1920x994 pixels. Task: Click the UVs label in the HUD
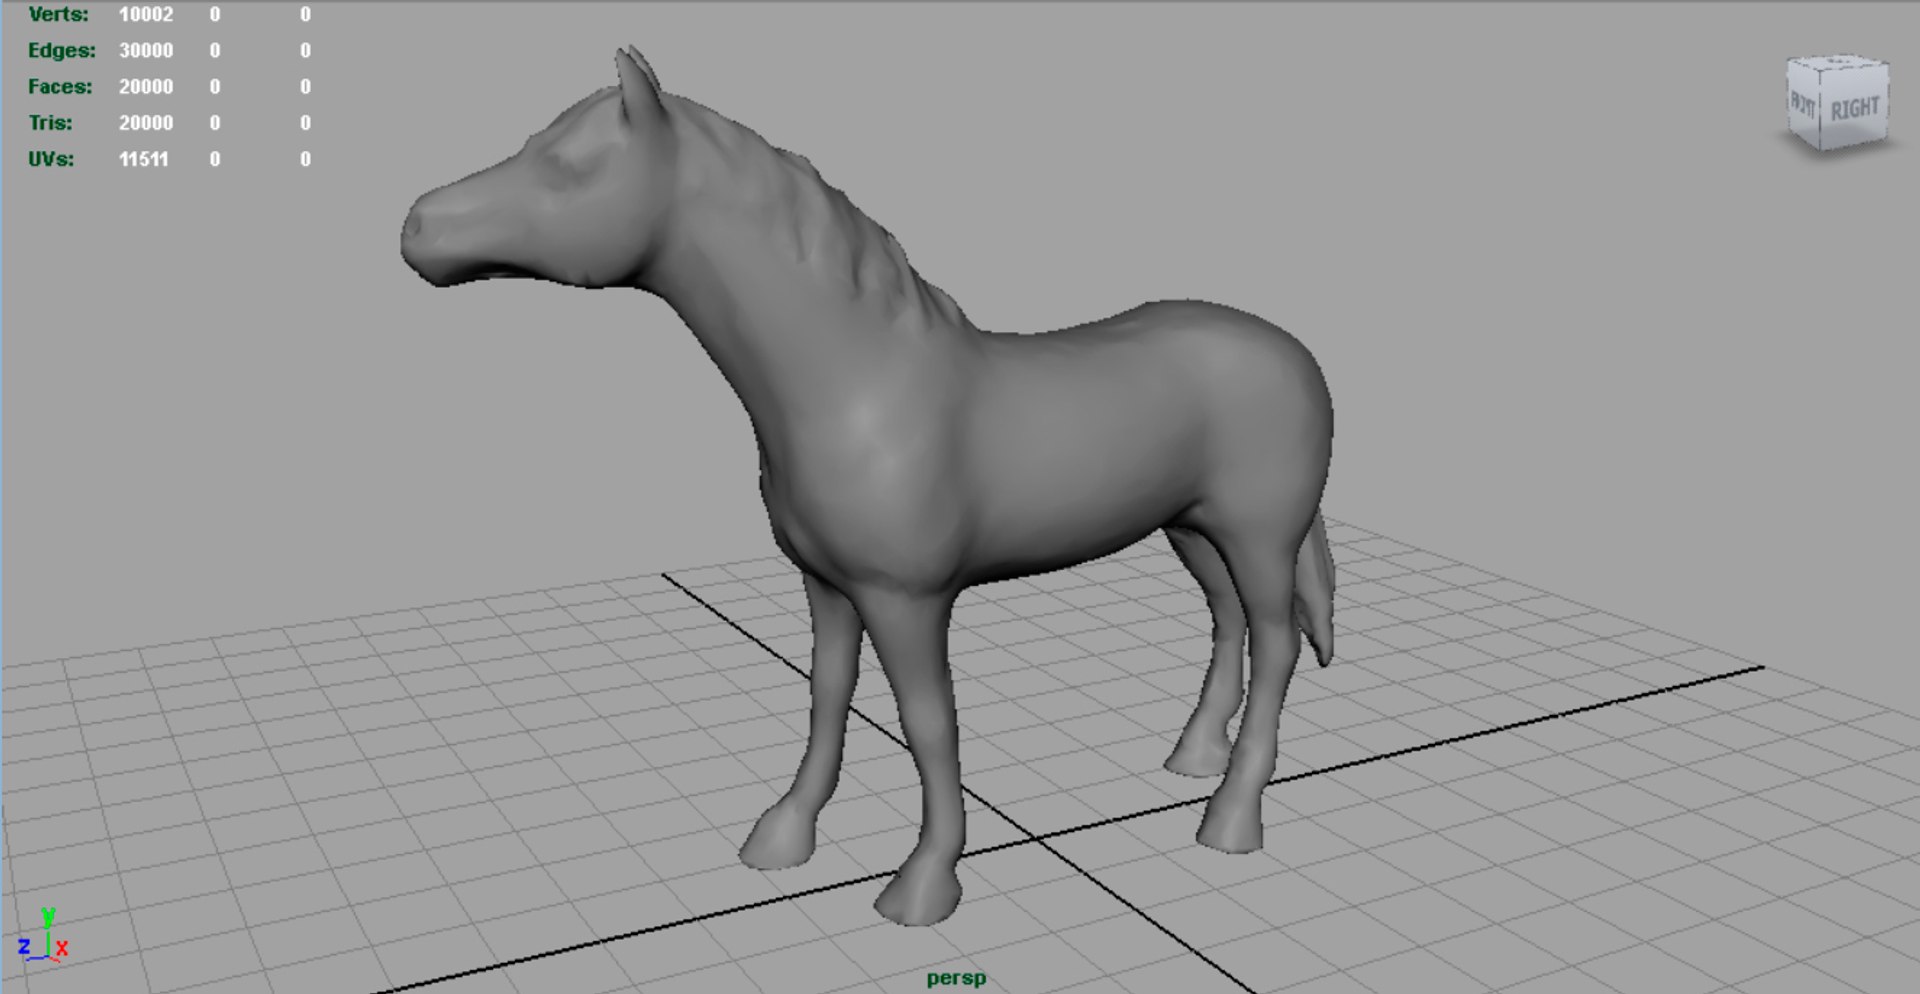(x=51, y=159)
